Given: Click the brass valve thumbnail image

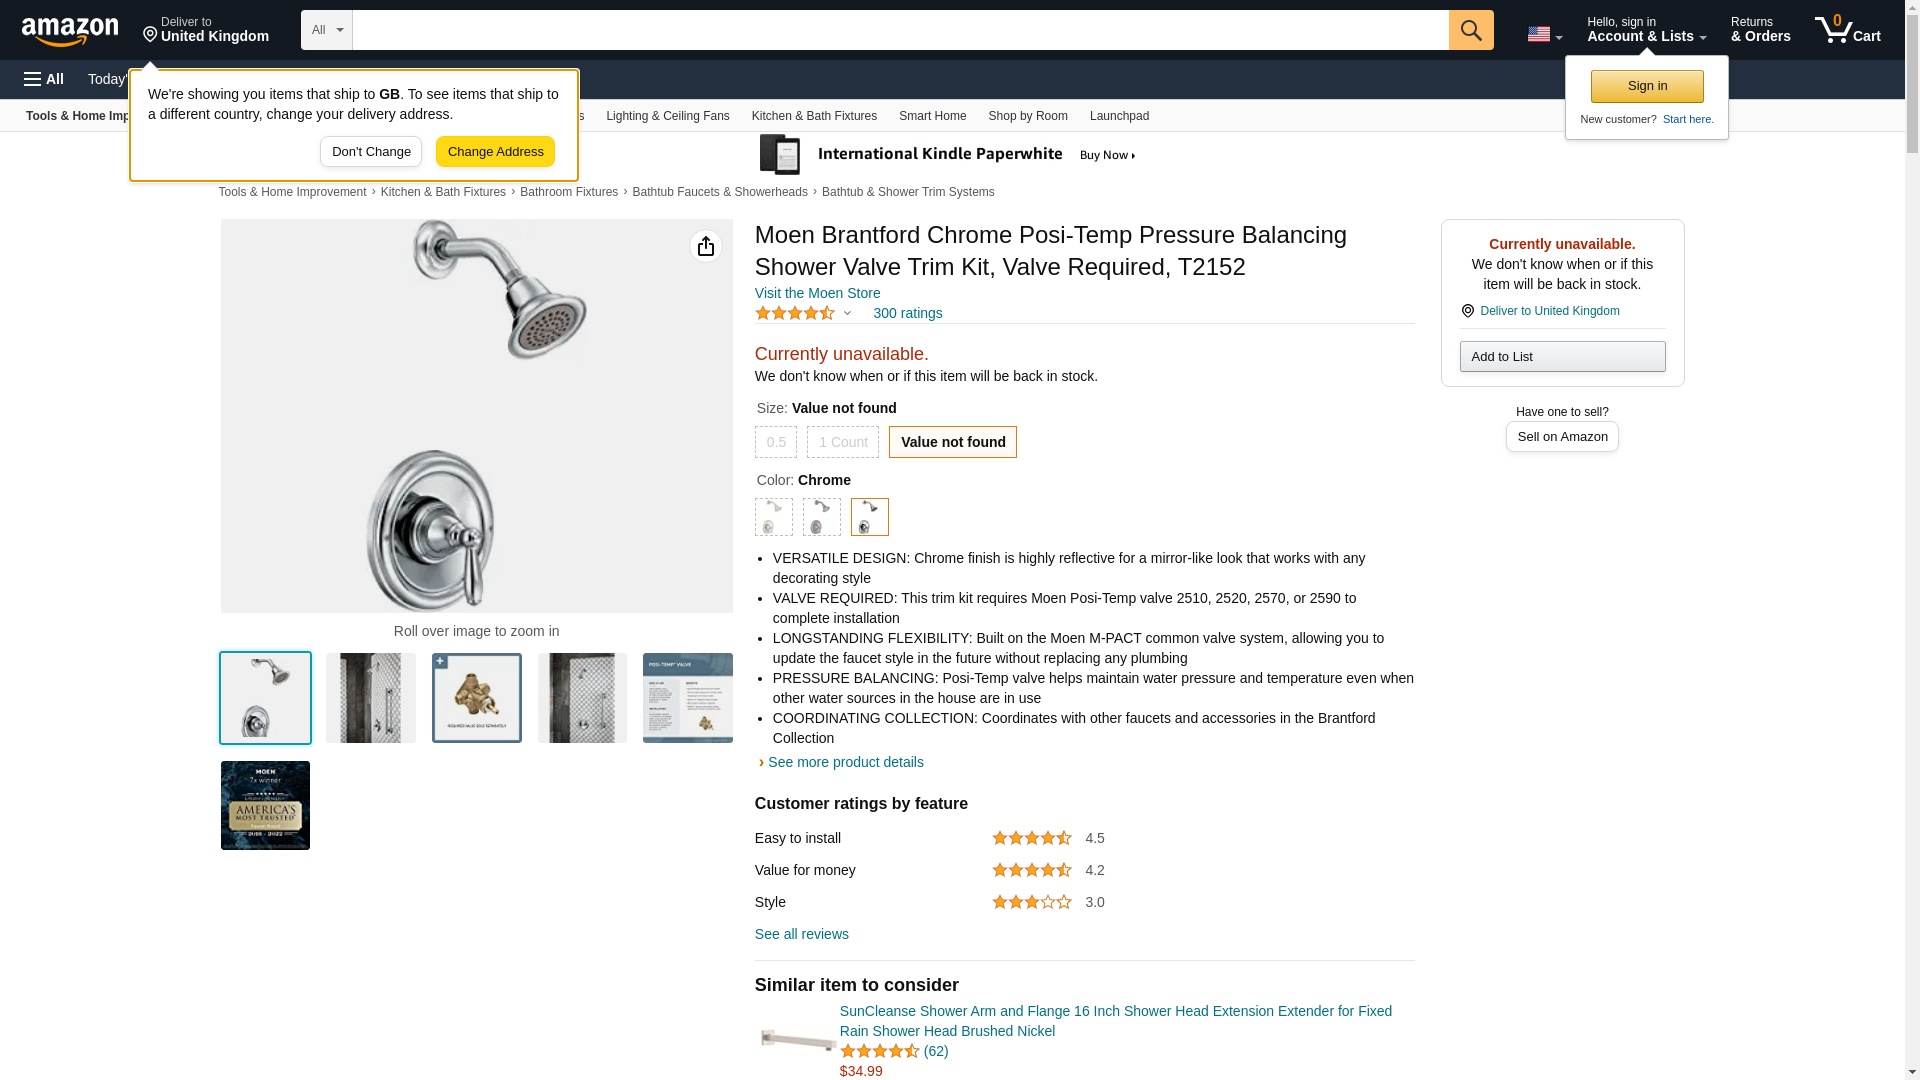Looking at the screenshot, I should [476, 698].
